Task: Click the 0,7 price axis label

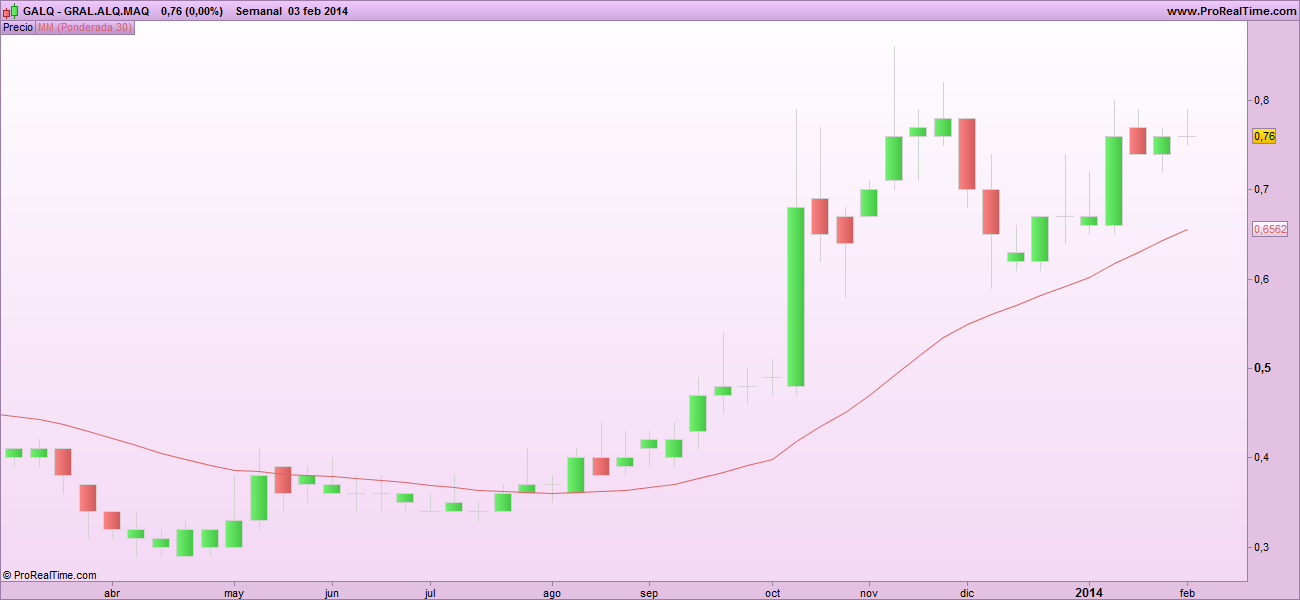Action: tap(1261, 189)
